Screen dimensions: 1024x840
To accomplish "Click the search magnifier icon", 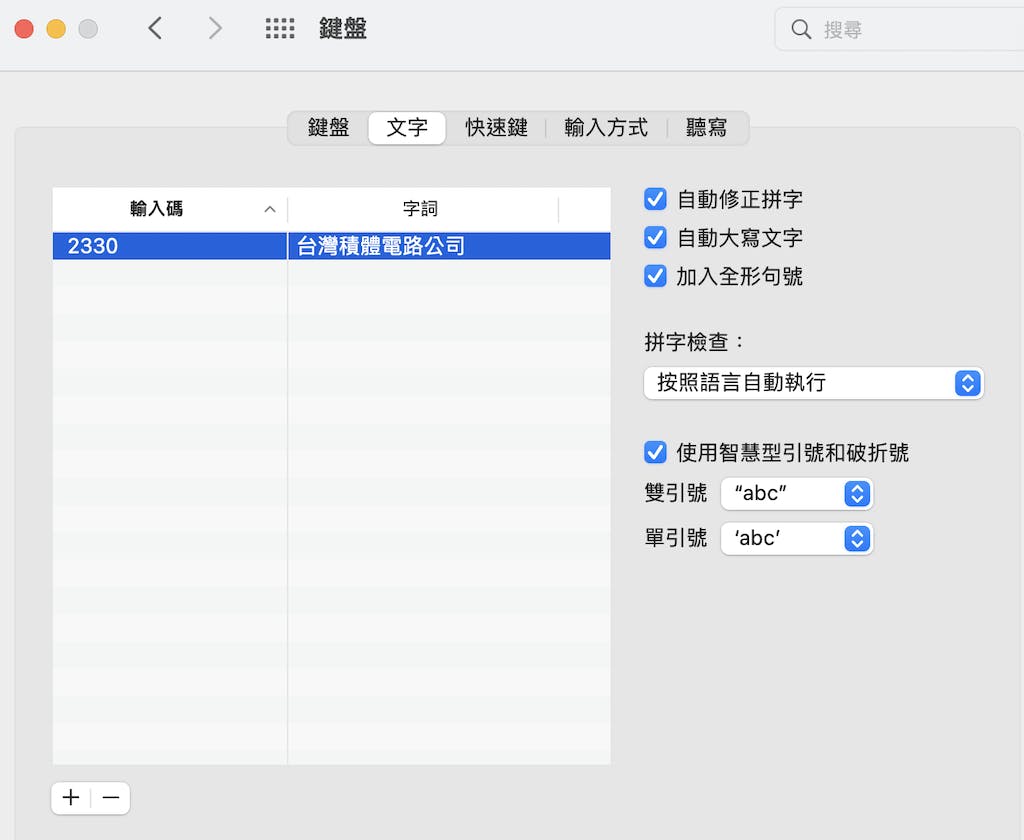I will 801,30.
